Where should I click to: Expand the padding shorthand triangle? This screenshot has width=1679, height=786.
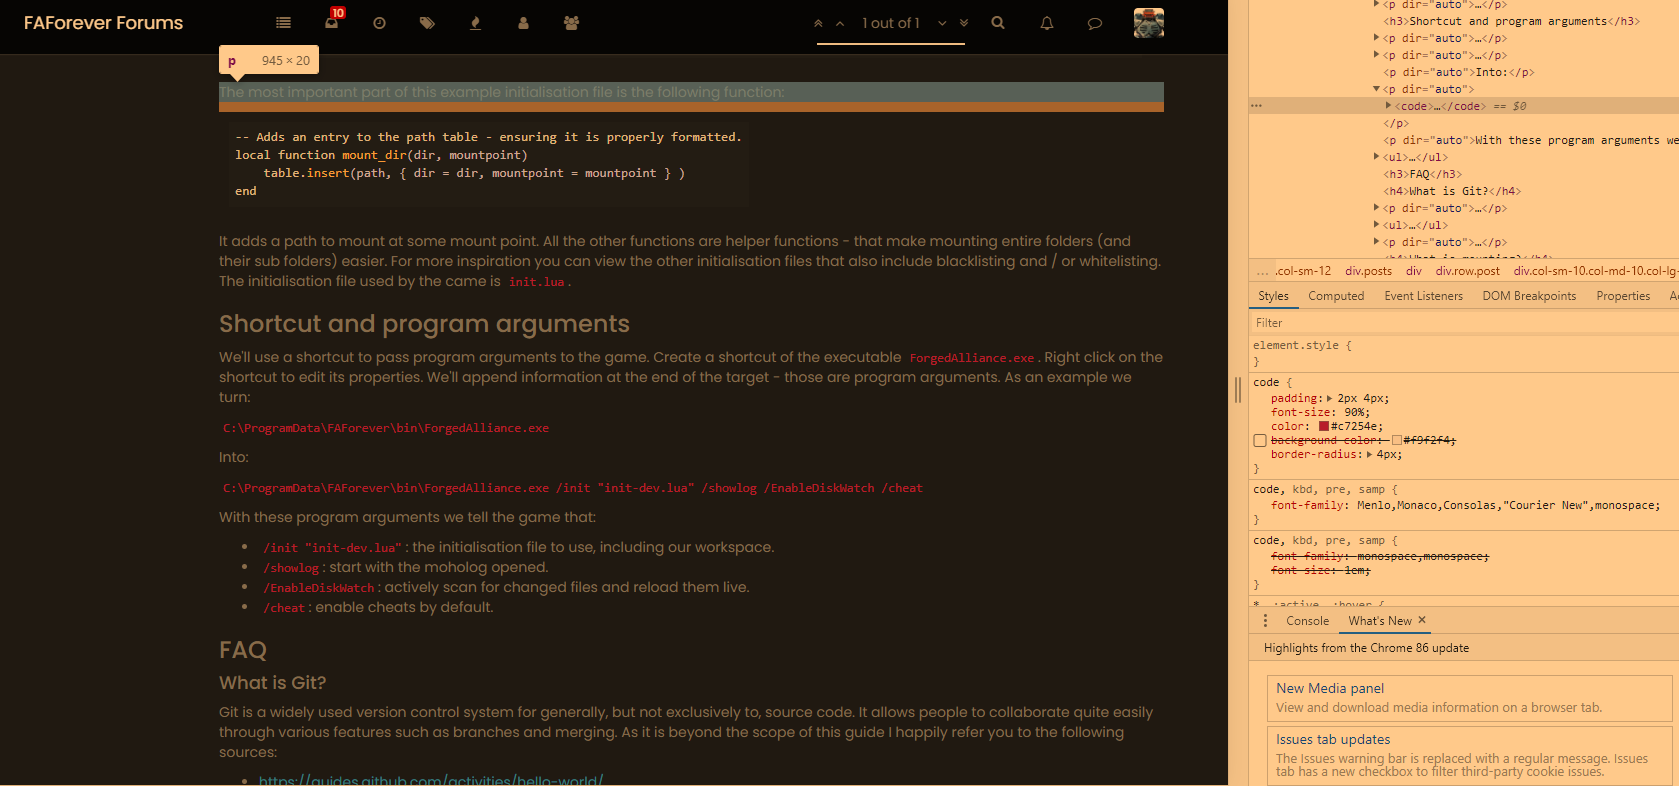click(1330, 398)
